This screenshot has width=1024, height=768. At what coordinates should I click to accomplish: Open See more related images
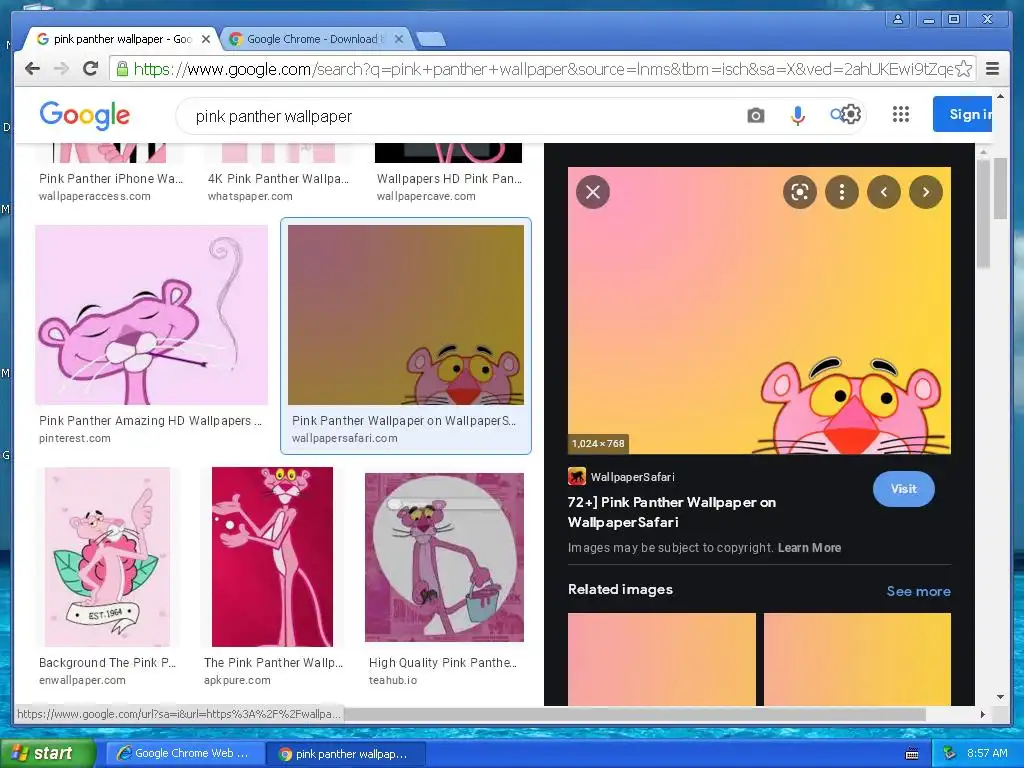tap(918, 591)
